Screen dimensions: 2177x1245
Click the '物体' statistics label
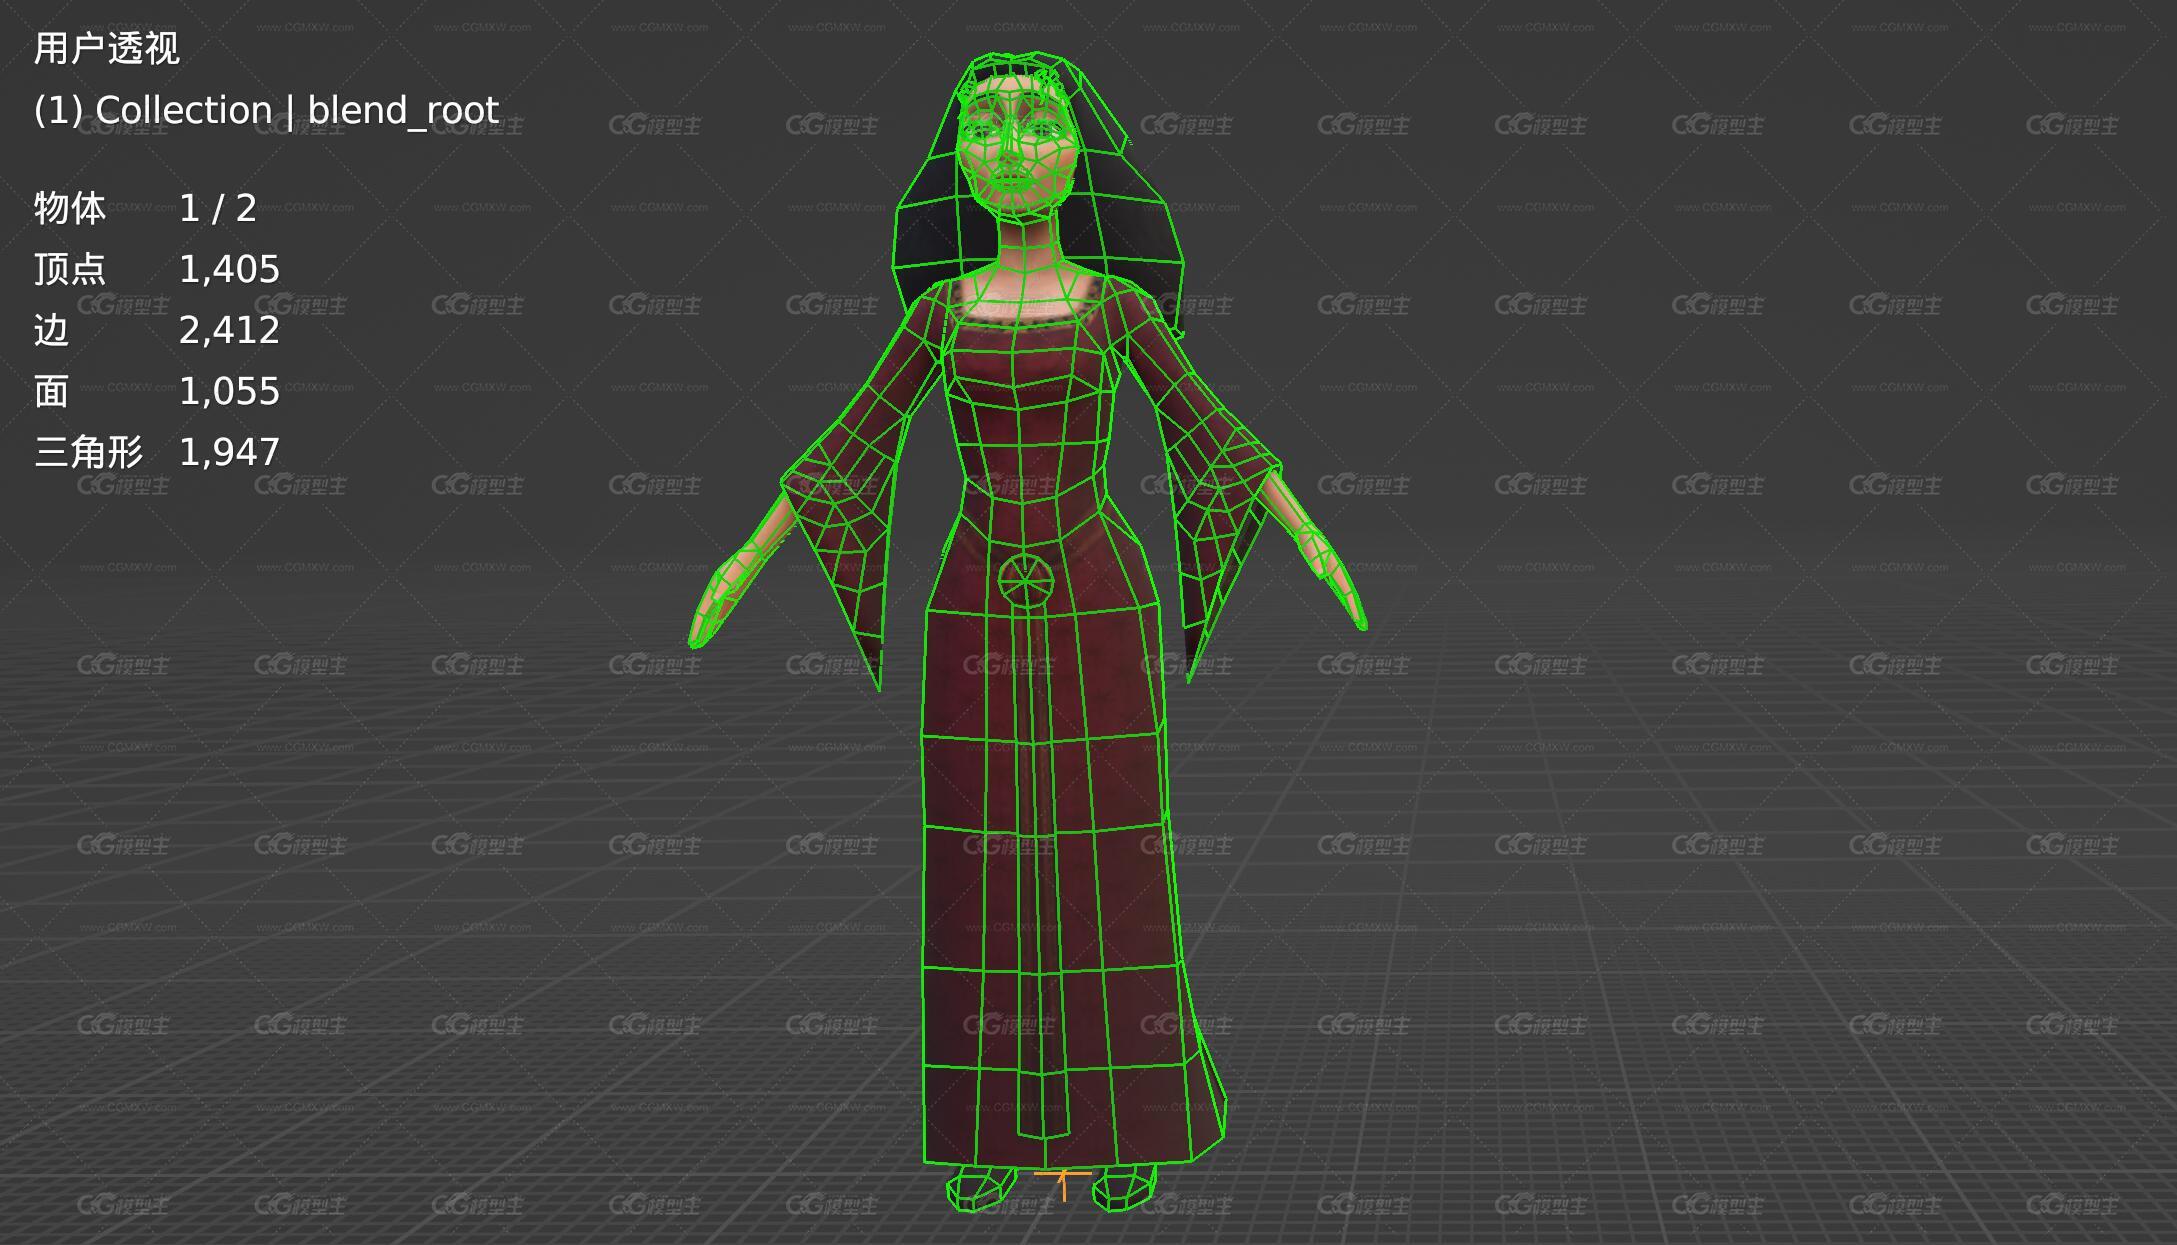coord(70,208)
